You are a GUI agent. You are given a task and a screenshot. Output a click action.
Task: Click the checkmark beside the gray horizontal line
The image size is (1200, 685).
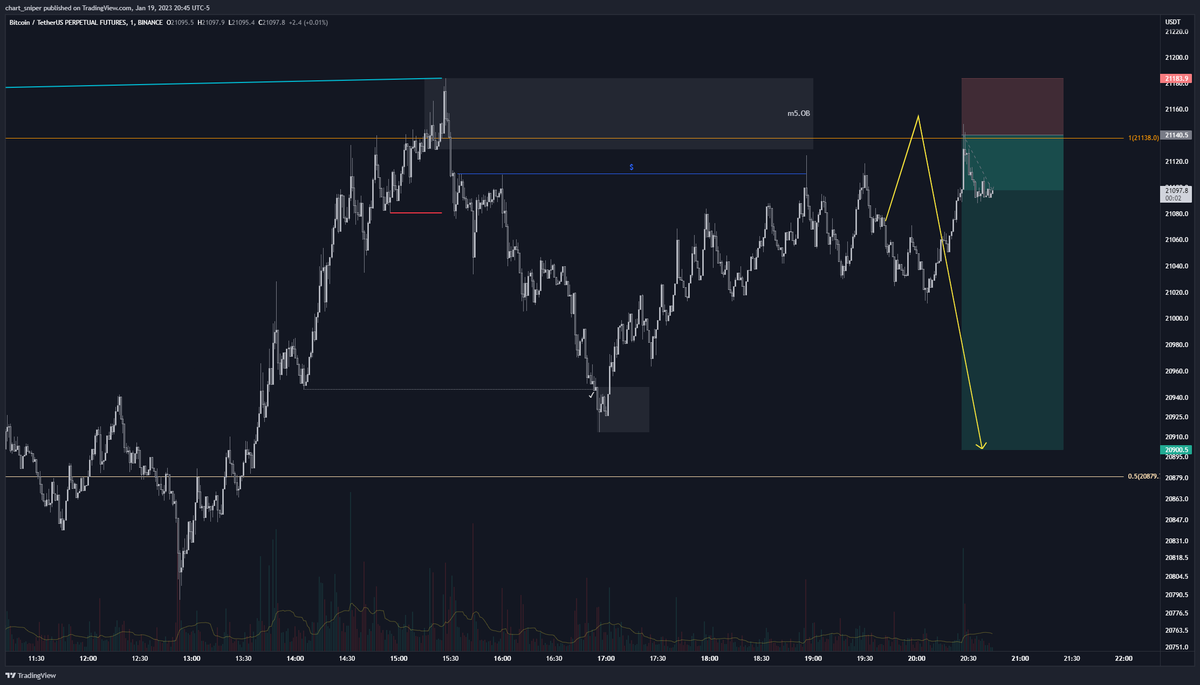[x=592, y=395]
